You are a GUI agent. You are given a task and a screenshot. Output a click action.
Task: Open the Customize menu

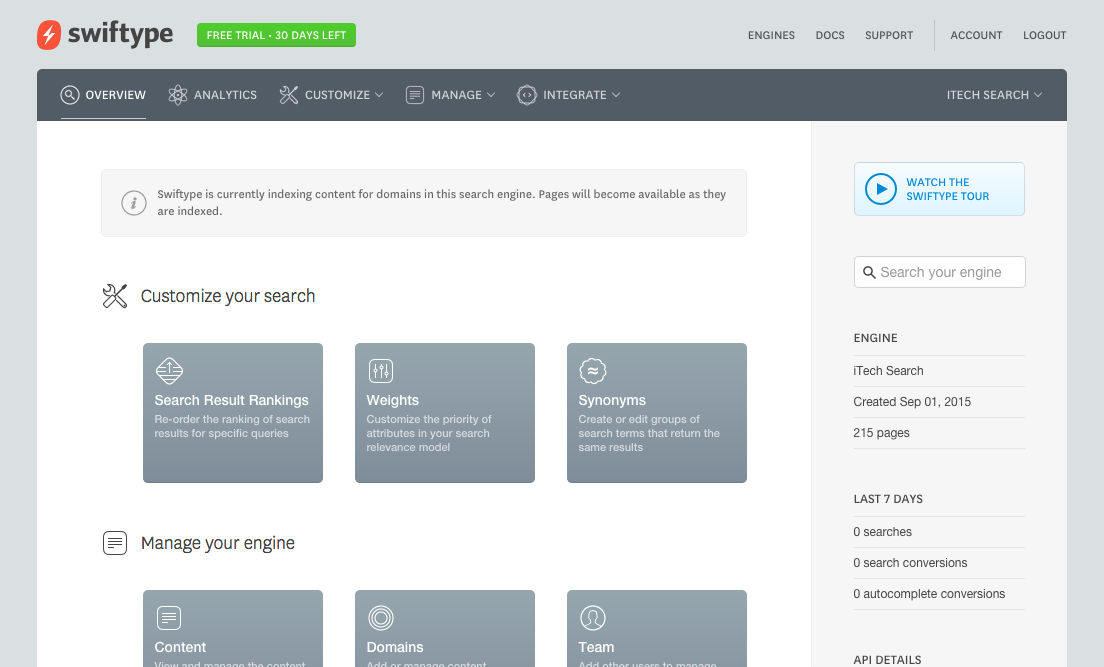pyautogui.click(x=332, y=95)
